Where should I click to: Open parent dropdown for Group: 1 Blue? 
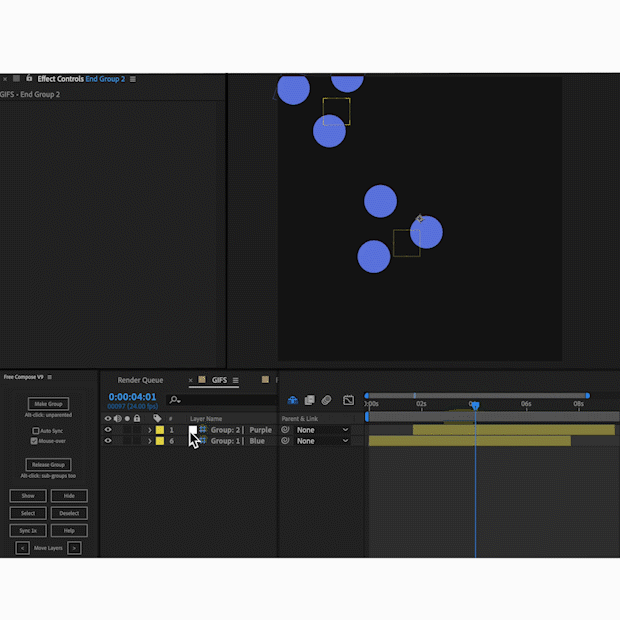point(323,441)
